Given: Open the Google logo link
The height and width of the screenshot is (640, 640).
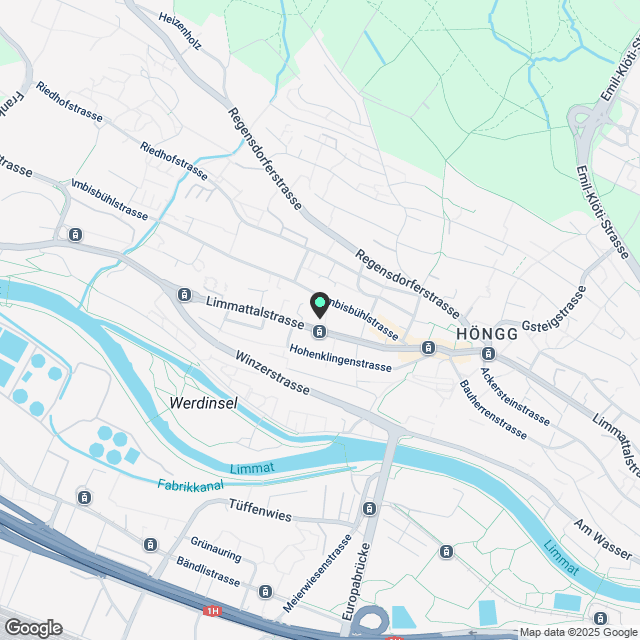Looking at the screenshot, I should [x=34, y=628].
